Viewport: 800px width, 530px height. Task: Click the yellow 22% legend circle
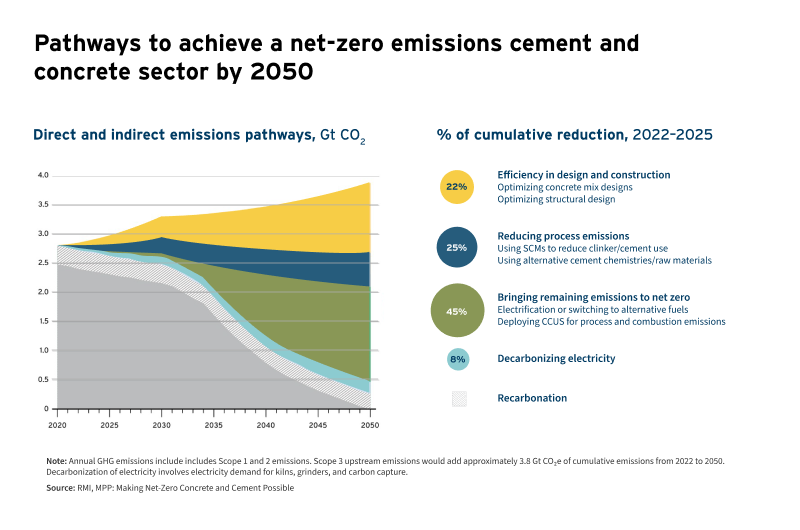click(456, 187)
